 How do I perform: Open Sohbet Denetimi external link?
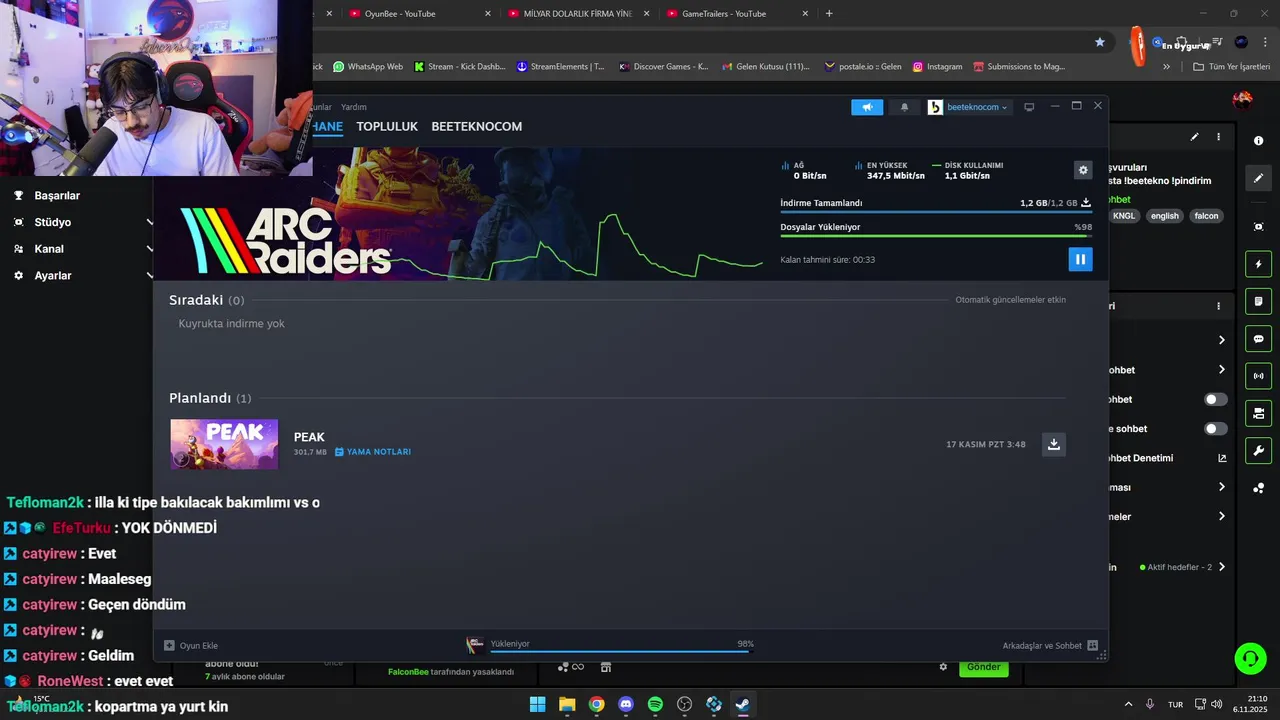tap(1222, 458)
